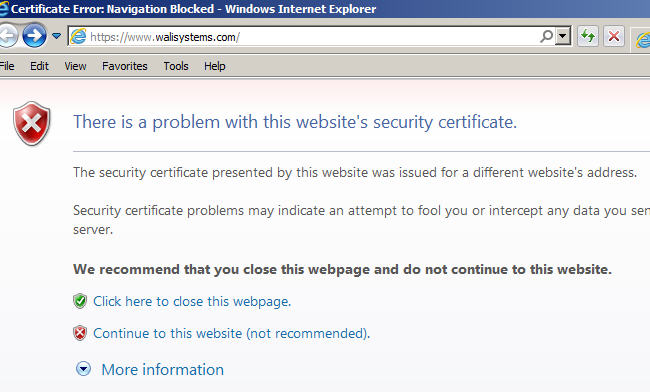Screen dimensions: 650x392
Task: Open the Edit menu
Action: [39, 66]
